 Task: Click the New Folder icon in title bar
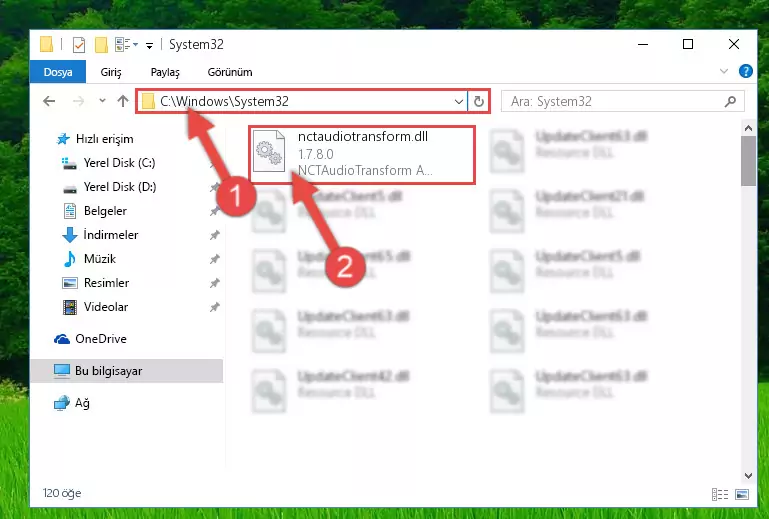(101, 45)
